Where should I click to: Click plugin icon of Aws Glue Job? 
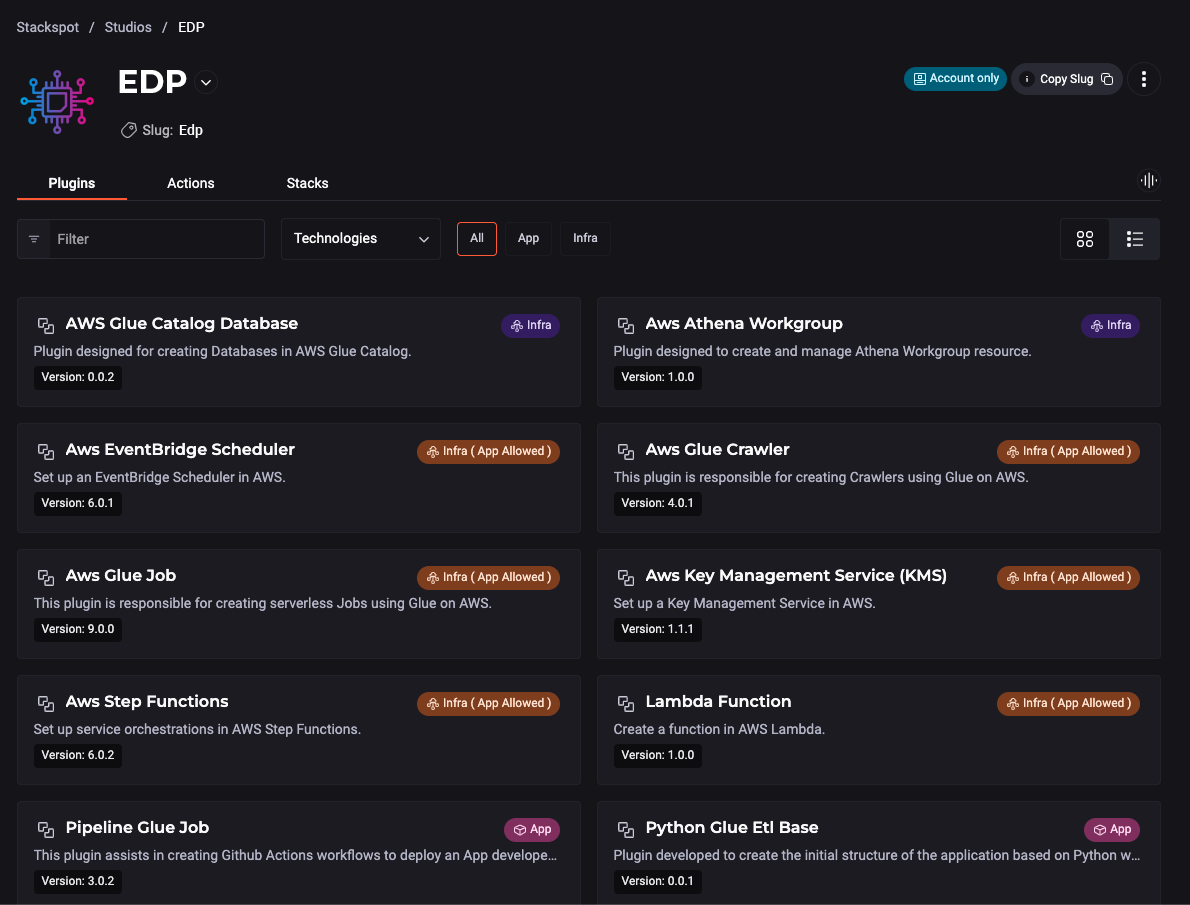click(46, 578)
